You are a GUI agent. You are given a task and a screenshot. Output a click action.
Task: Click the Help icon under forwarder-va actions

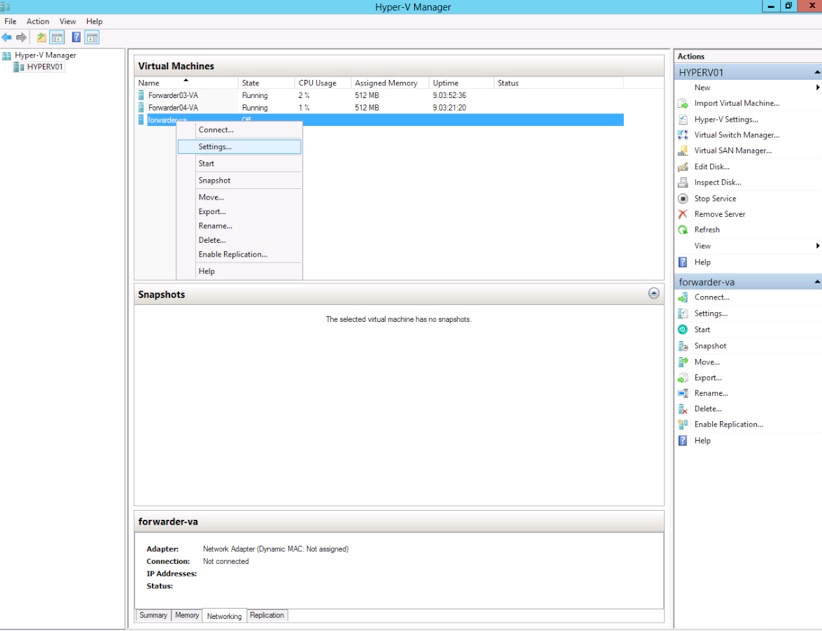point(683,441)
